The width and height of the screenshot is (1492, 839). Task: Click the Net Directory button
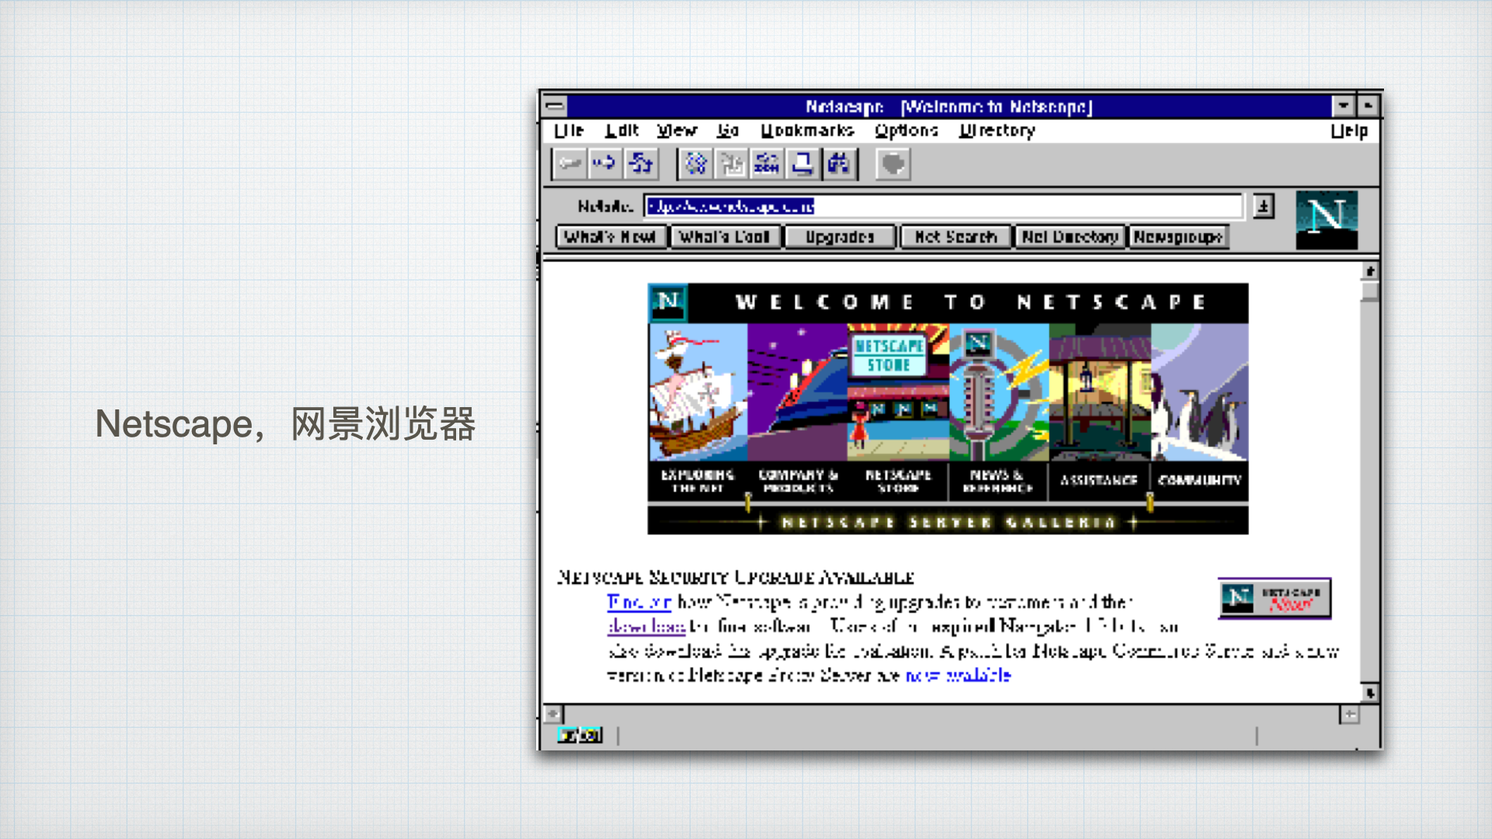point(1069,237)
